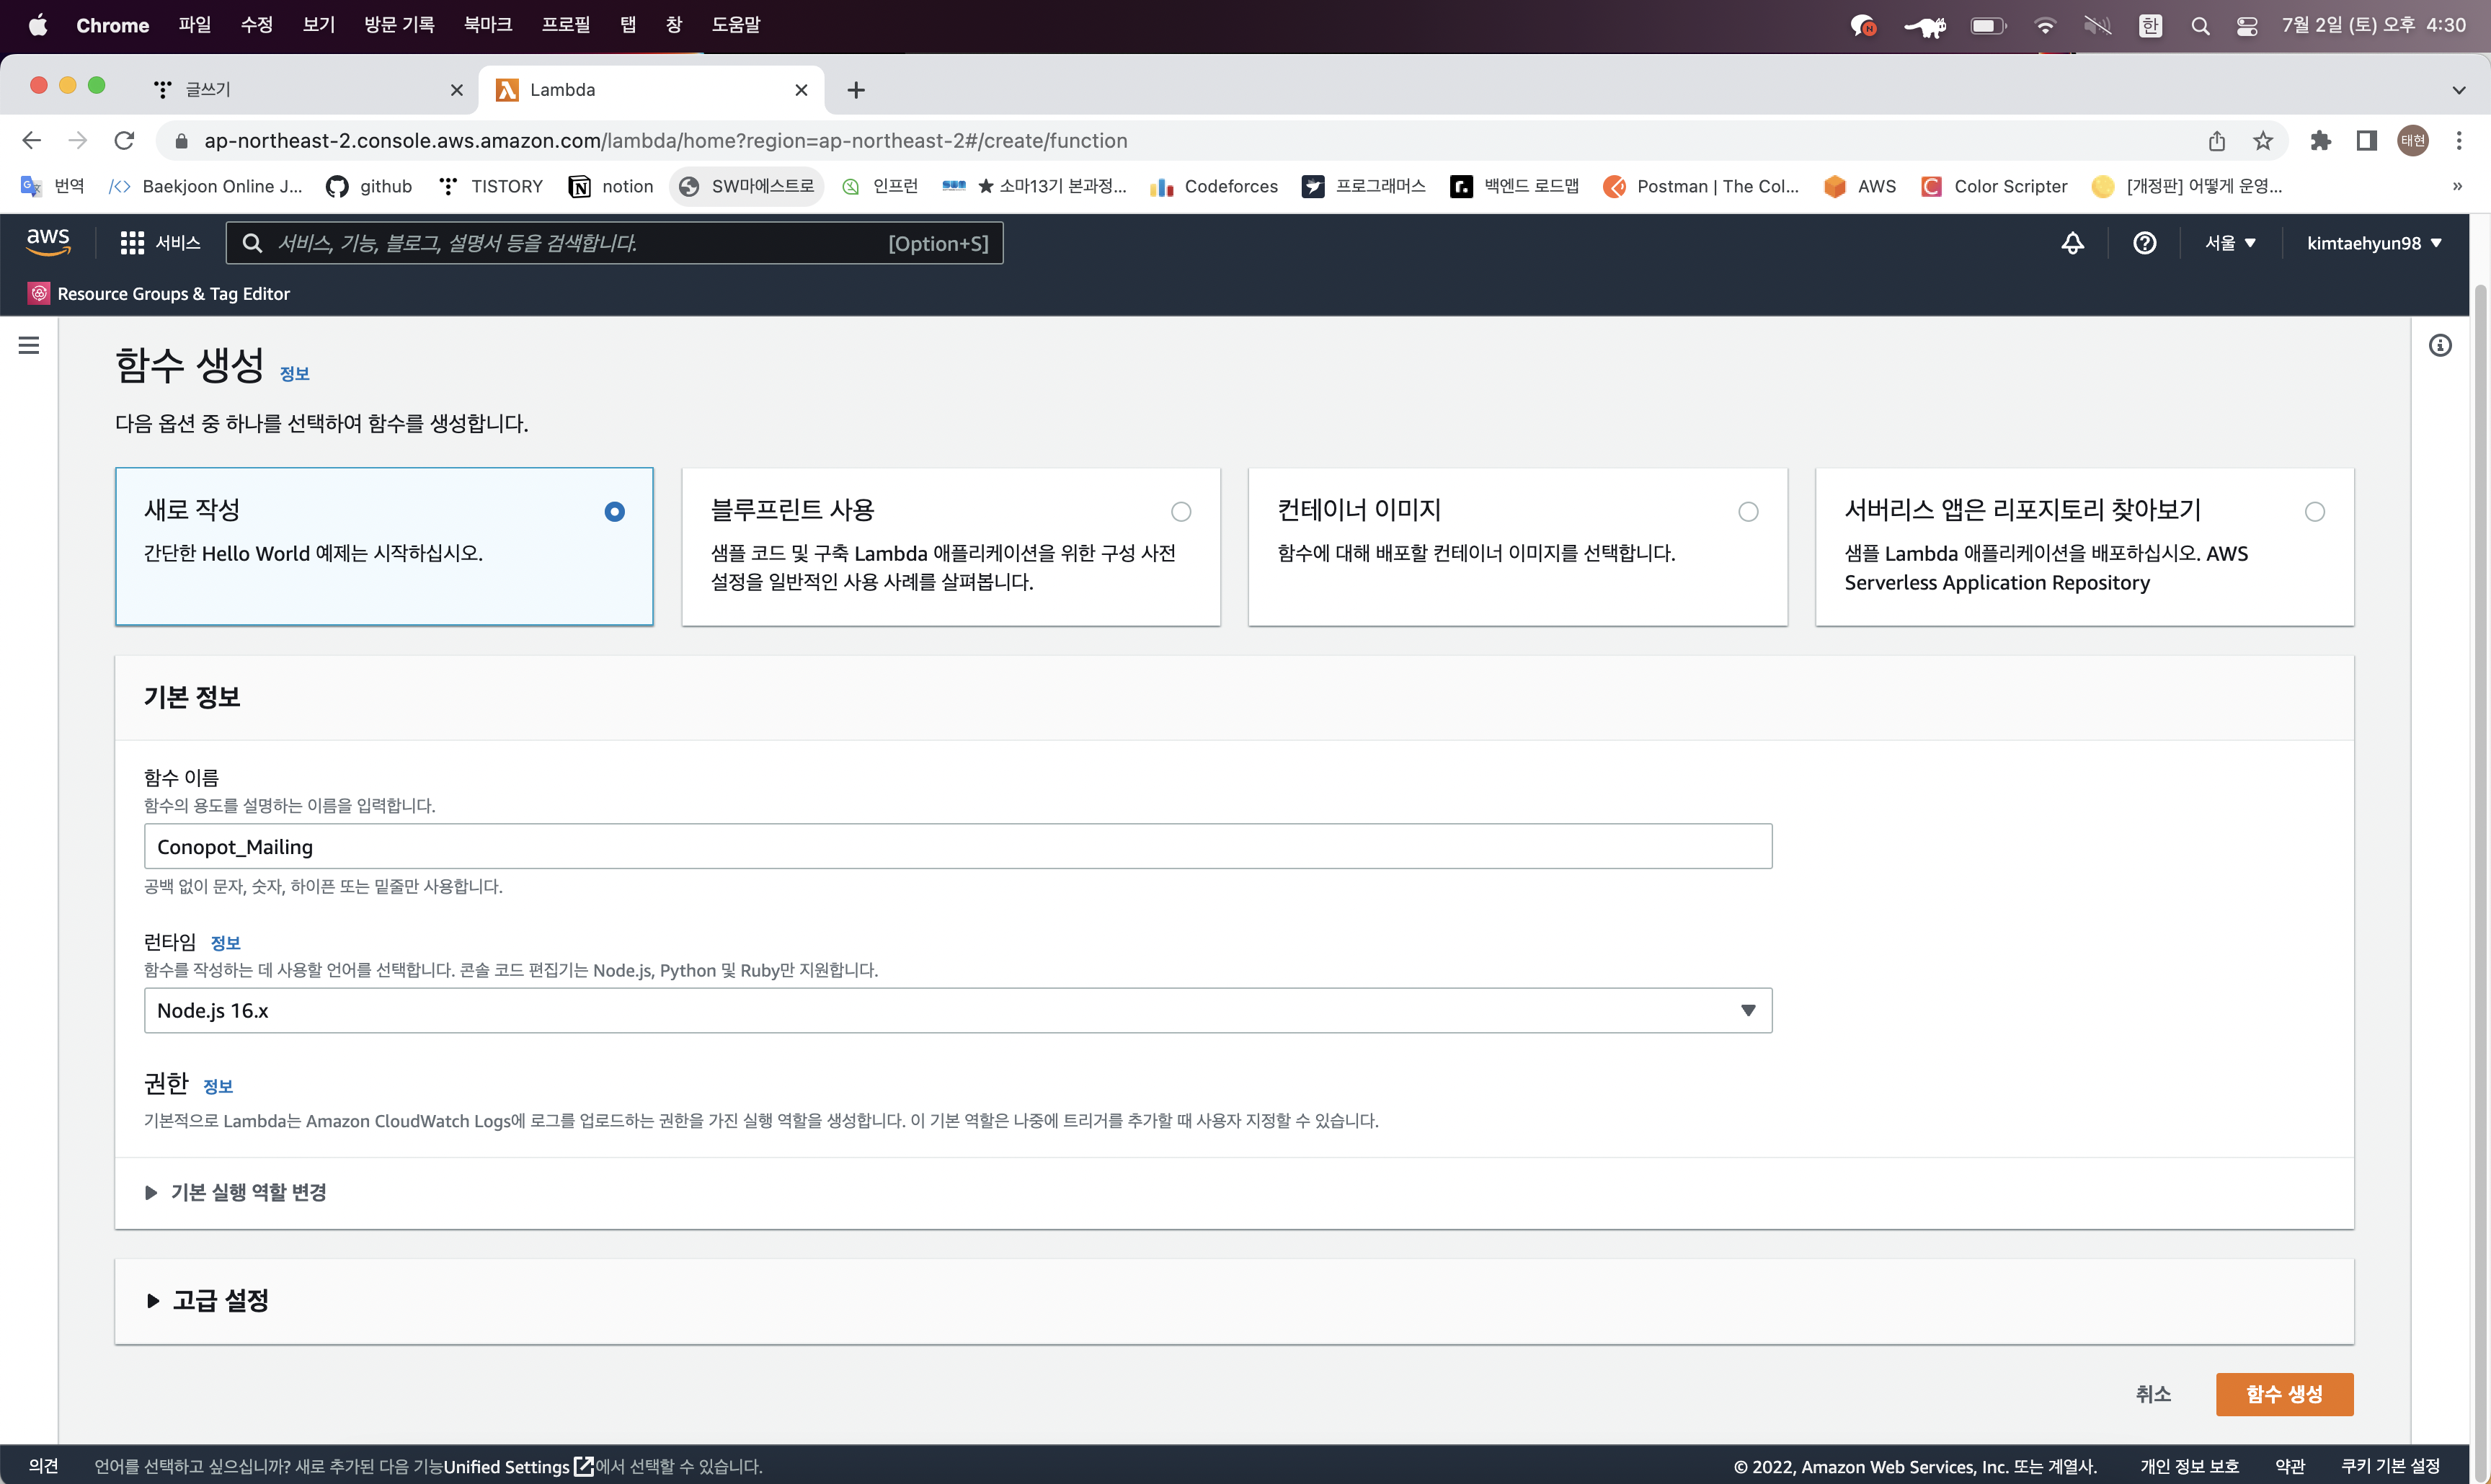Click the Conopot_Mailing function name field
The width and height of the screenshot is (2491, 1484).
(x=957, y=847)
